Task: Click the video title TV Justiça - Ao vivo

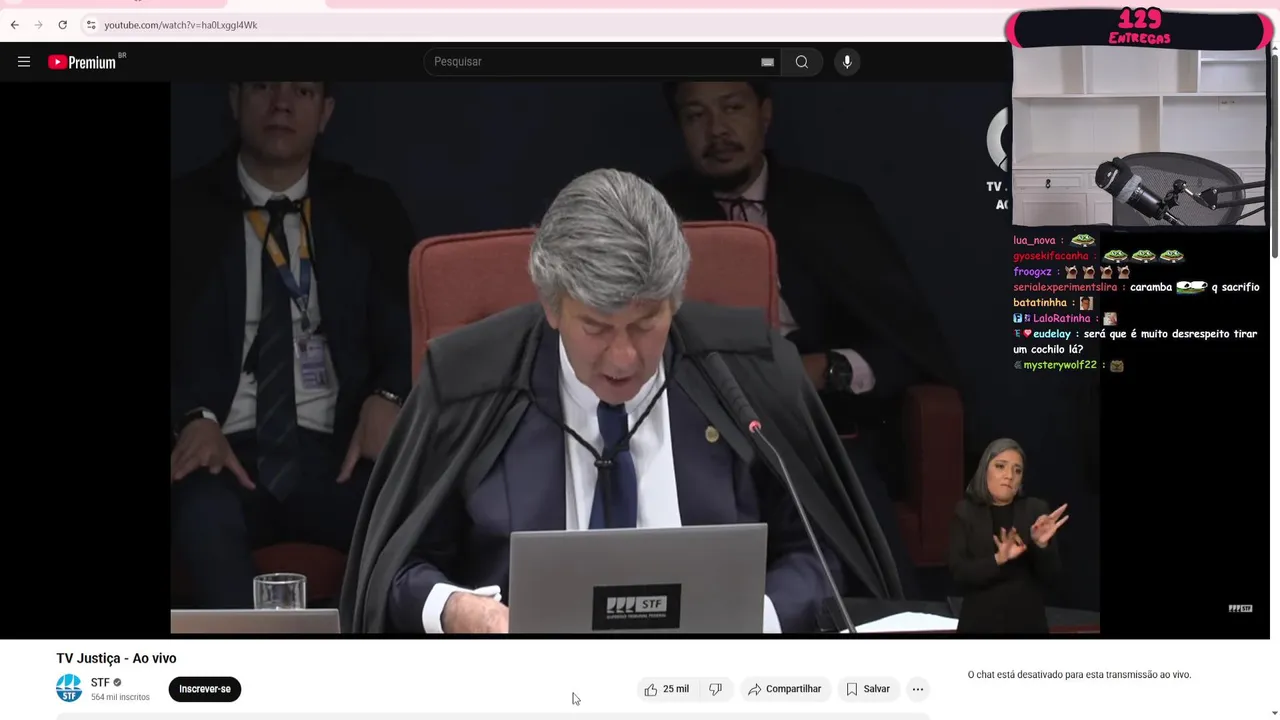Action: tap(116, 658)
